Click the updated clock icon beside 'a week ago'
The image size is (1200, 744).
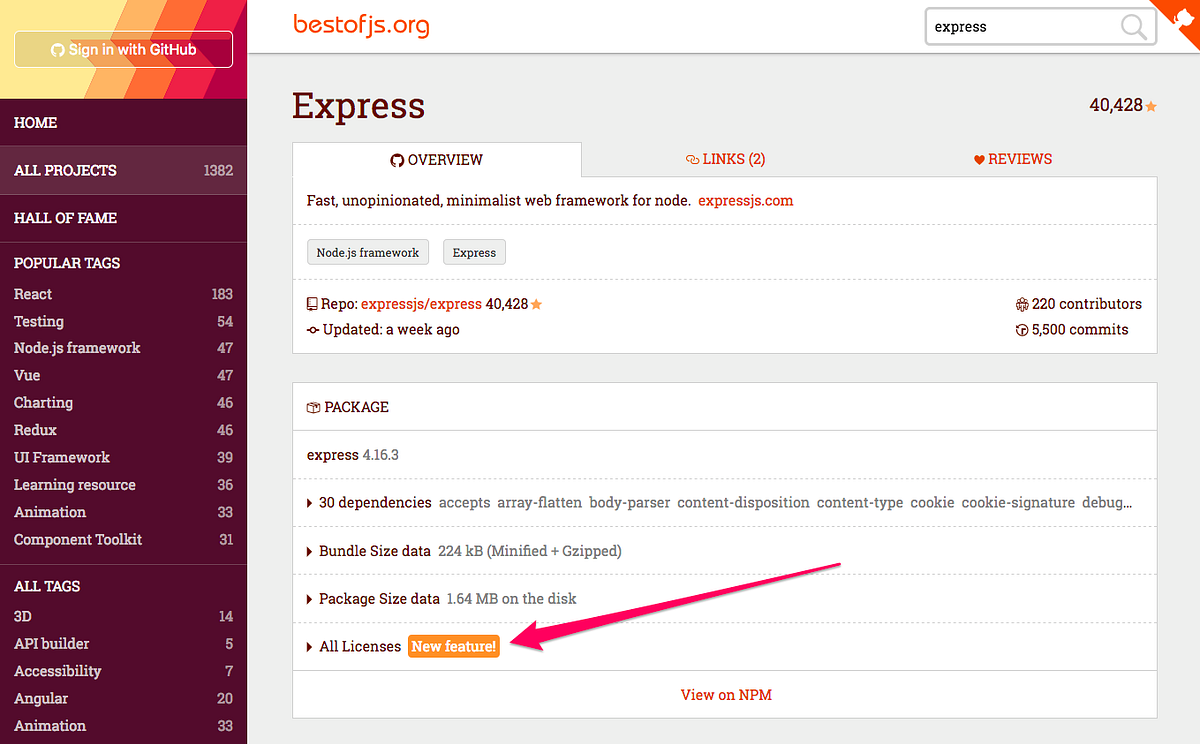pyautogui.click(x=312, y=329)
